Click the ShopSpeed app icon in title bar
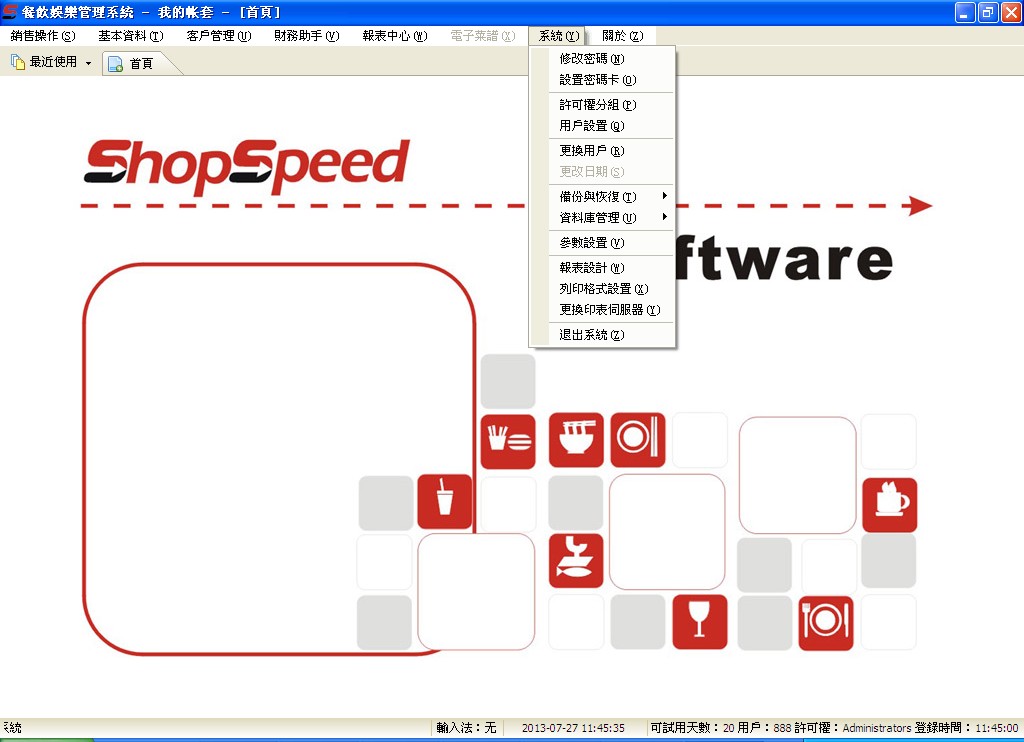Screen dimensions: 1024x742 [x=9, y=12]
